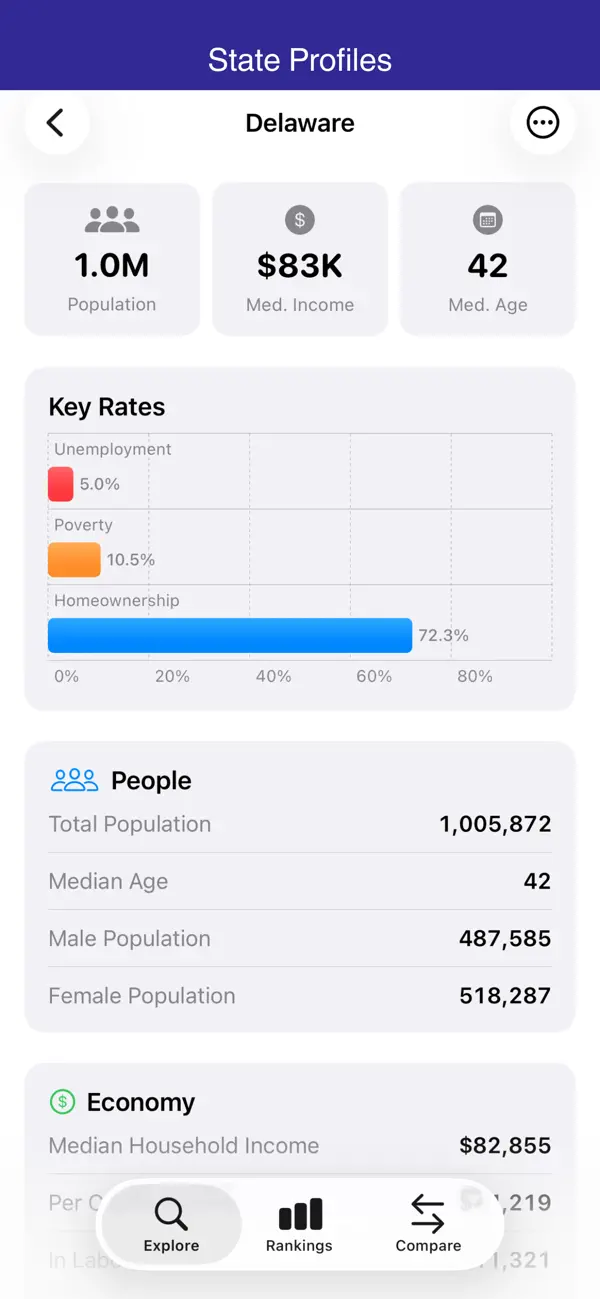Click the blue people icon beside People heading

[74, 780]
